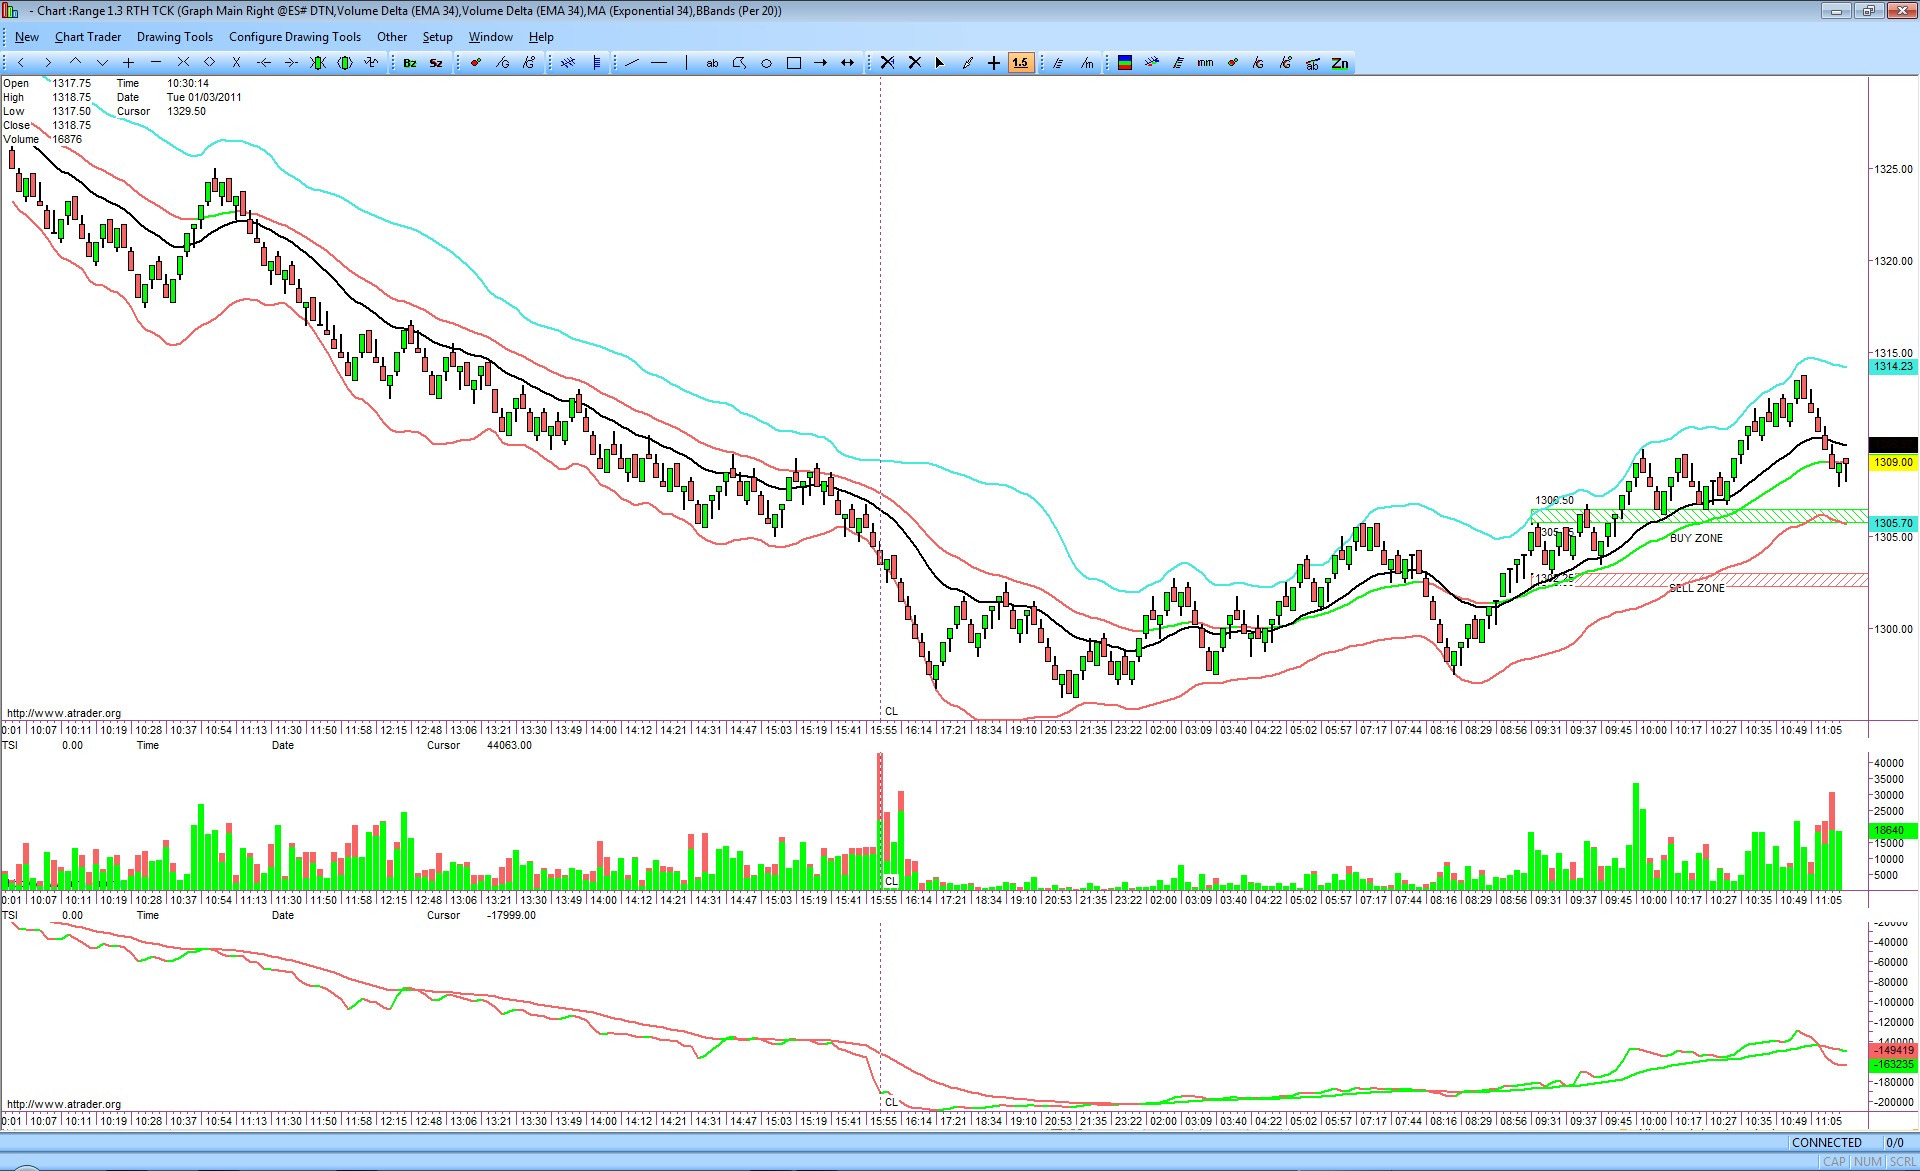Click the SELL ZONE label

tap(1697, 588)
